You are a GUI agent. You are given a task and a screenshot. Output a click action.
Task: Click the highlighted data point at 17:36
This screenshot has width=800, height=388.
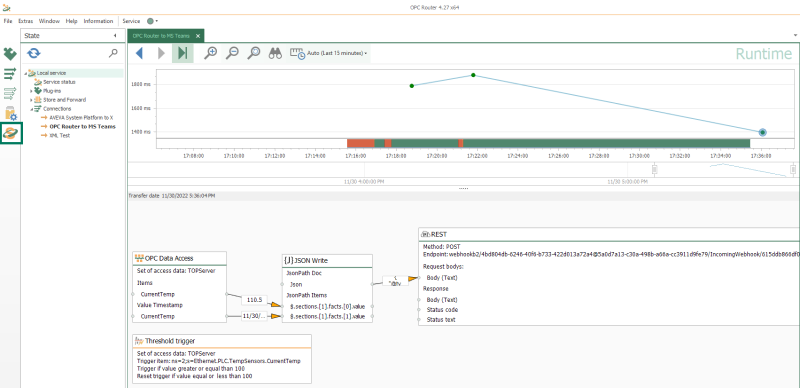[x=762, y=132]
